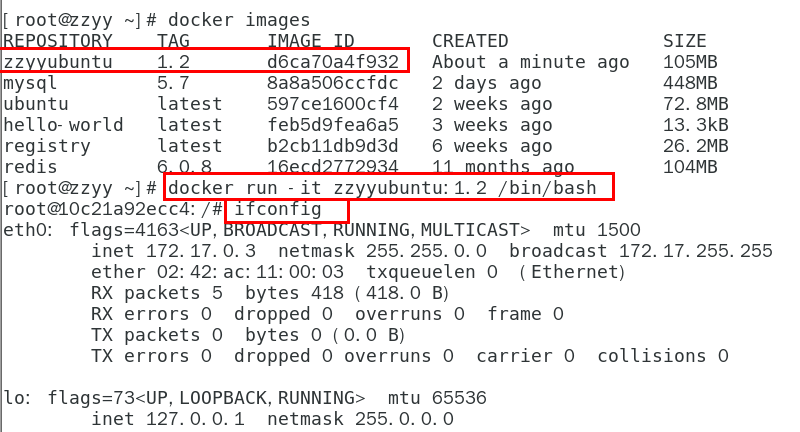Click the REPOSITORY column header
This screenshot has width=800, height=432.
[57, 41]
